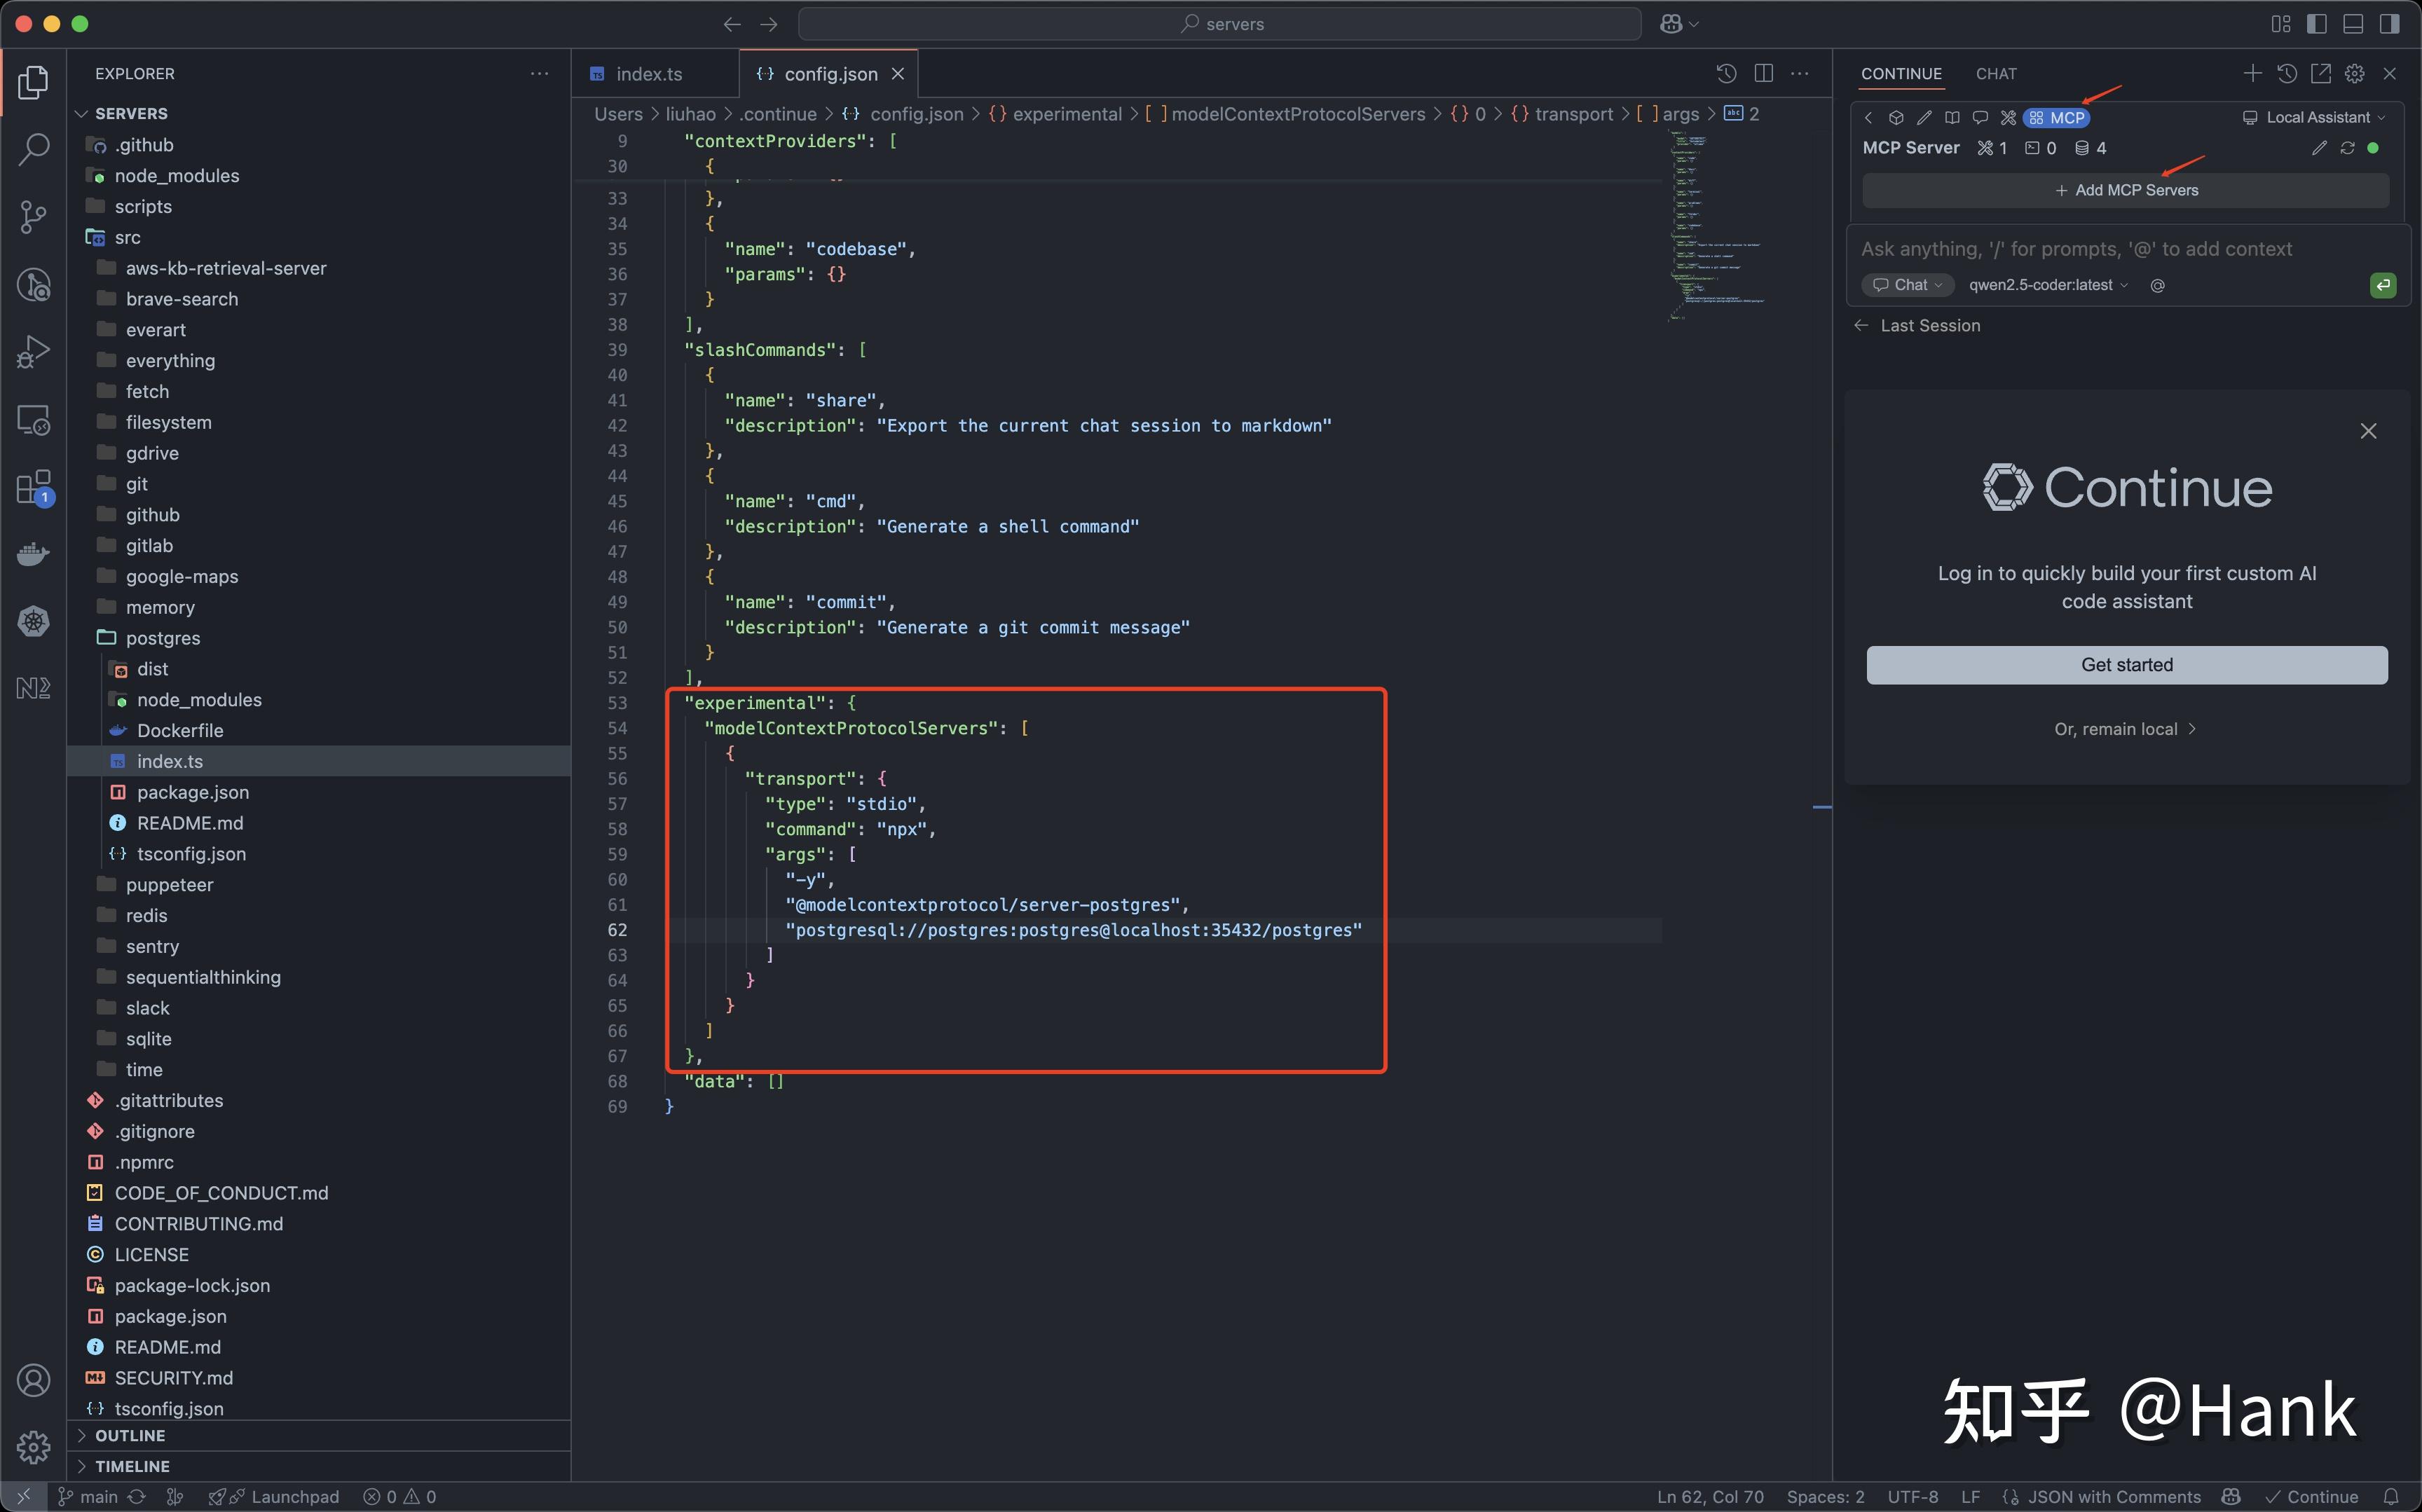This screenshot has height=1512, width=2422.
Task: Open Continue session history icon
Action: [x=2287, y=73]
